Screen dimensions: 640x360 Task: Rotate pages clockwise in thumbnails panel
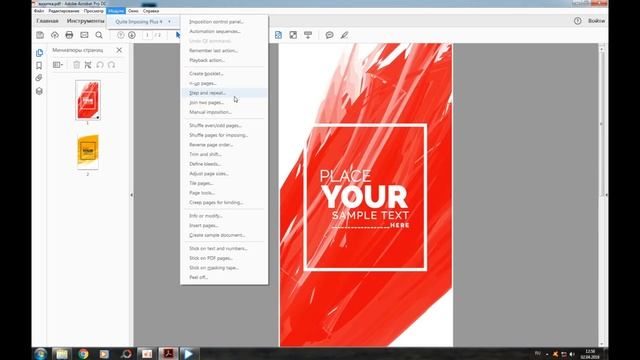(111, 65)
